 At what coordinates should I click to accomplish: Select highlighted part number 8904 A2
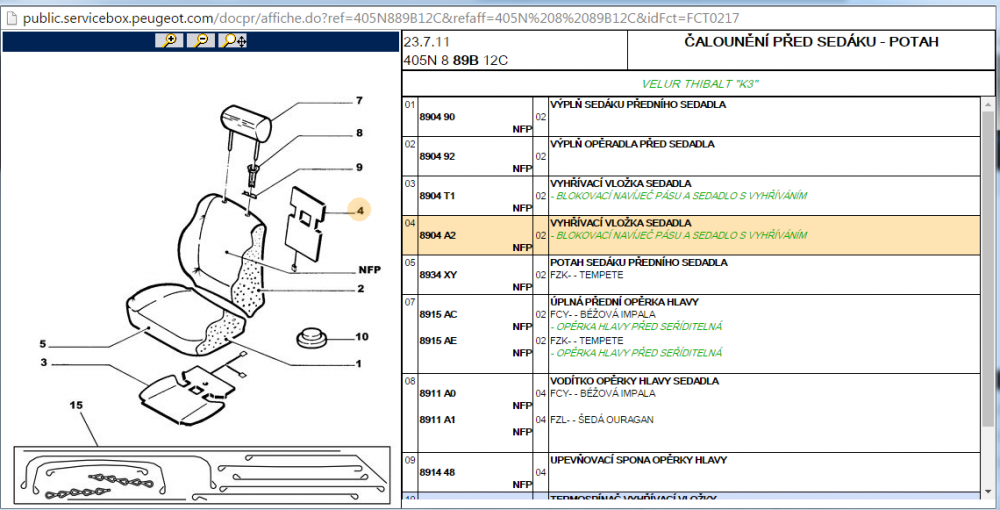[x=438, y=235]
